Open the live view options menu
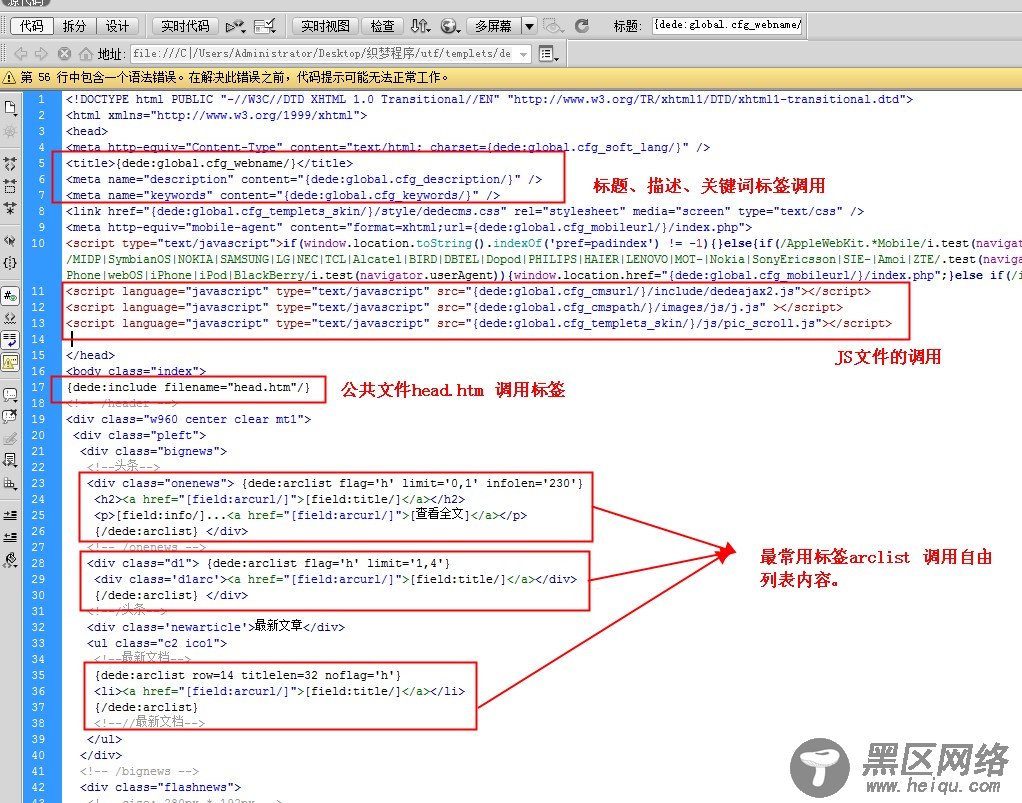 pyautogui.click(x=549, y=53)
